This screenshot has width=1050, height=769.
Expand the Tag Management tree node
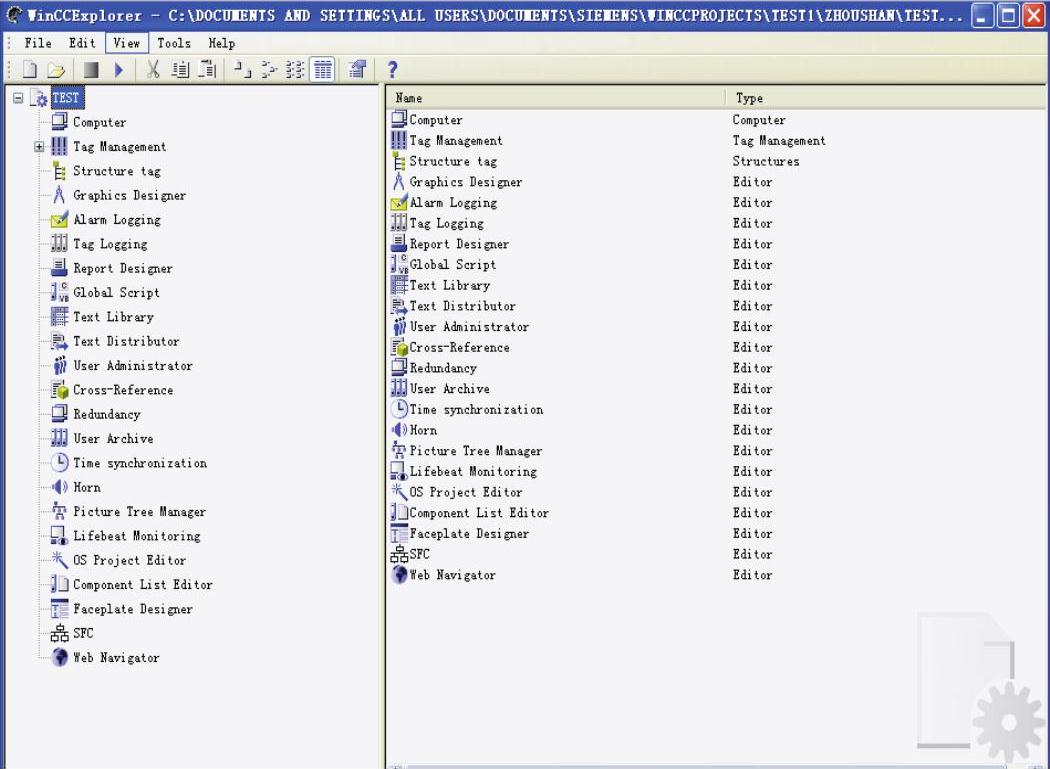(39, 147)
